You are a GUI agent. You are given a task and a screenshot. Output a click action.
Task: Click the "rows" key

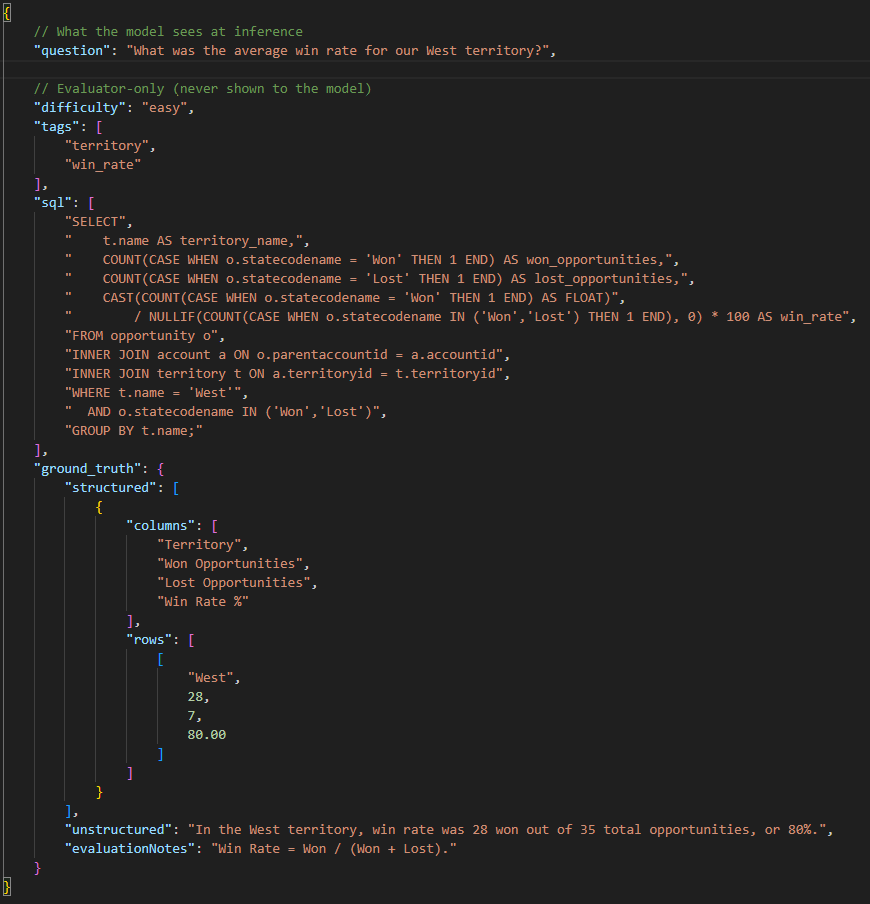152,639
